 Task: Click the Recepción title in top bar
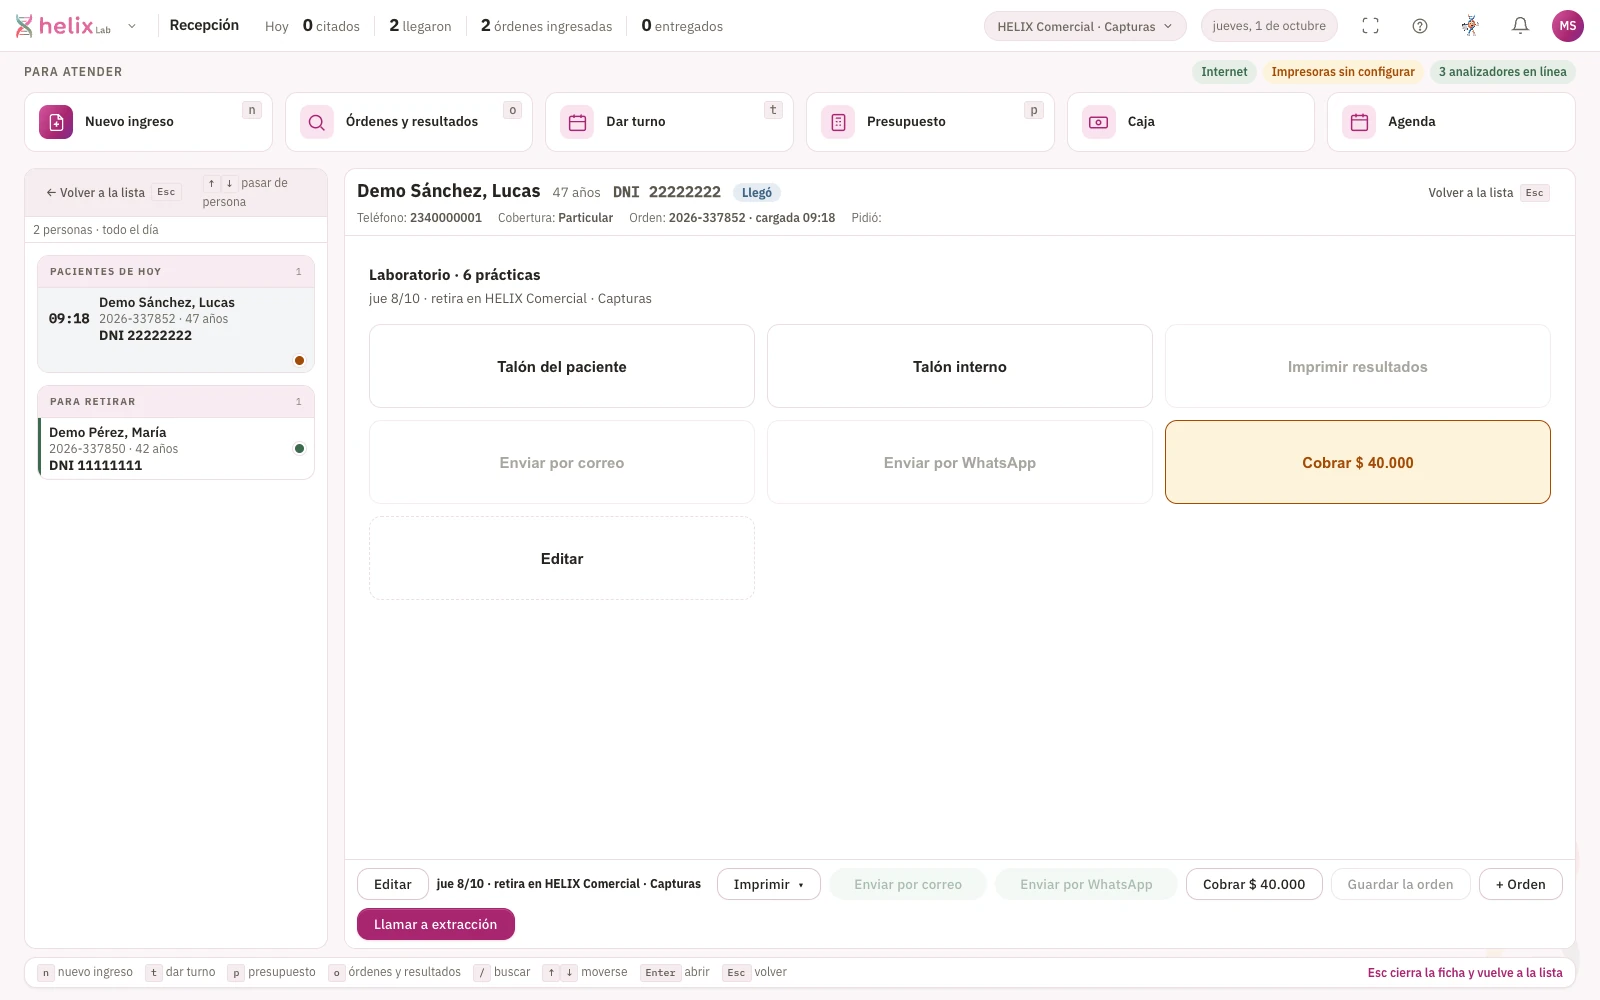click(x=204, y=25)
